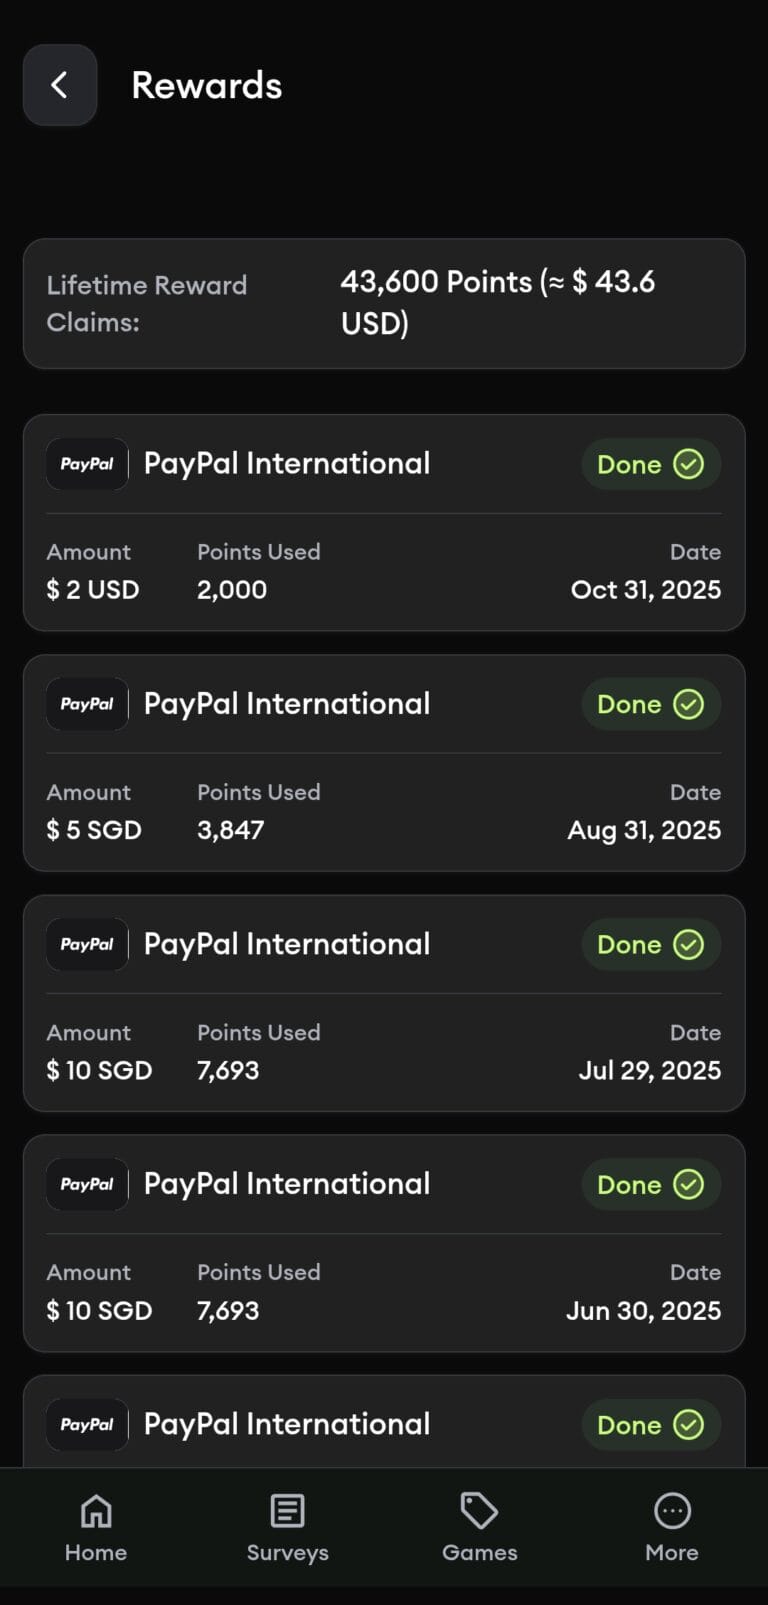Click PayPal logo on Jul 29 reward
This screenshot has height=1605, width=768.
point(87,944)
